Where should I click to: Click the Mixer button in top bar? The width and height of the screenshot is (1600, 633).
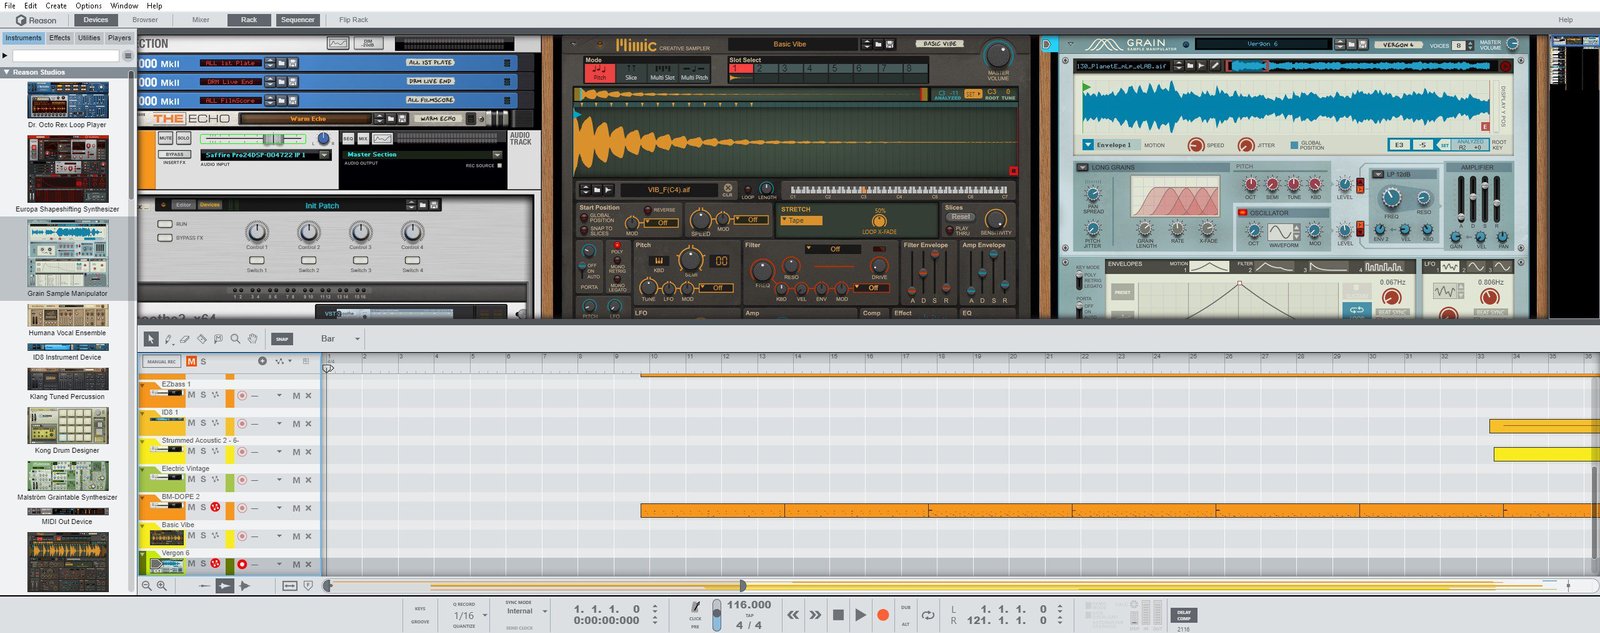[x=201, y=20]
